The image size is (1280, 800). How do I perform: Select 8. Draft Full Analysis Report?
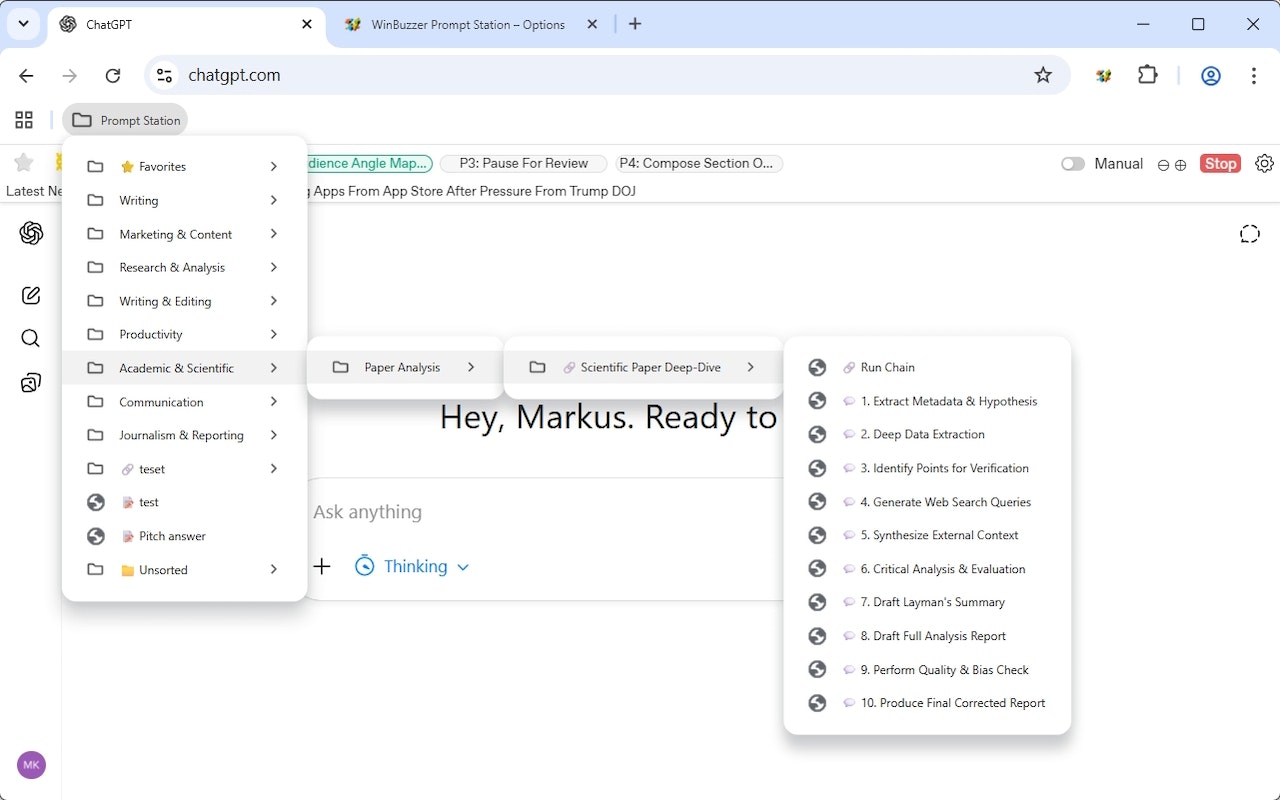click(927, 636)
